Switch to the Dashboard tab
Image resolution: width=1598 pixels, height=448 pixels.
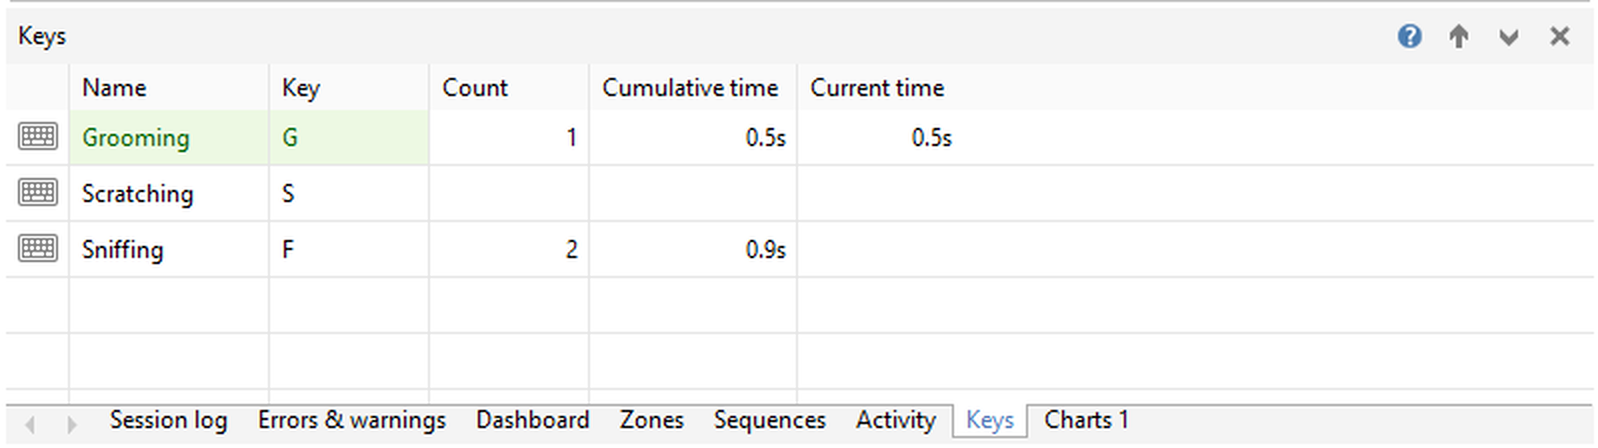coord(532,421)
